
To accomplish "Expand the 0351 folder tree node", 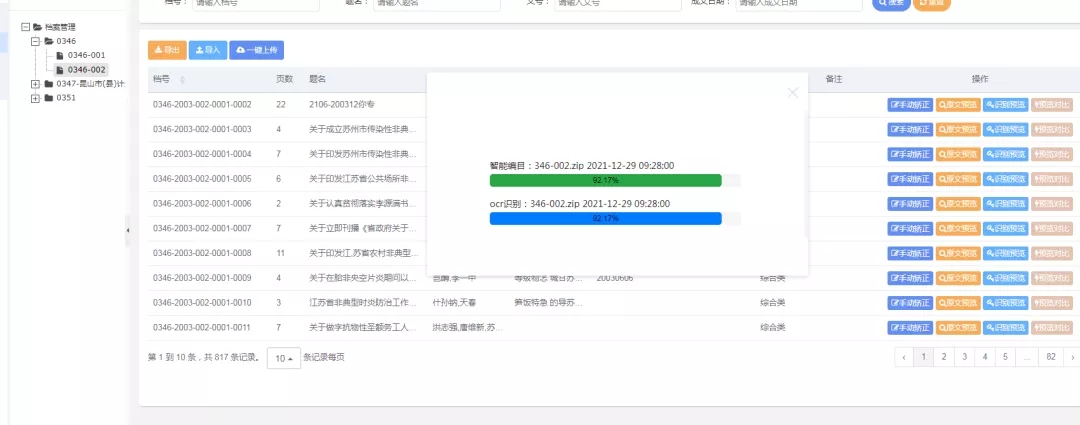I will point(35,98).
